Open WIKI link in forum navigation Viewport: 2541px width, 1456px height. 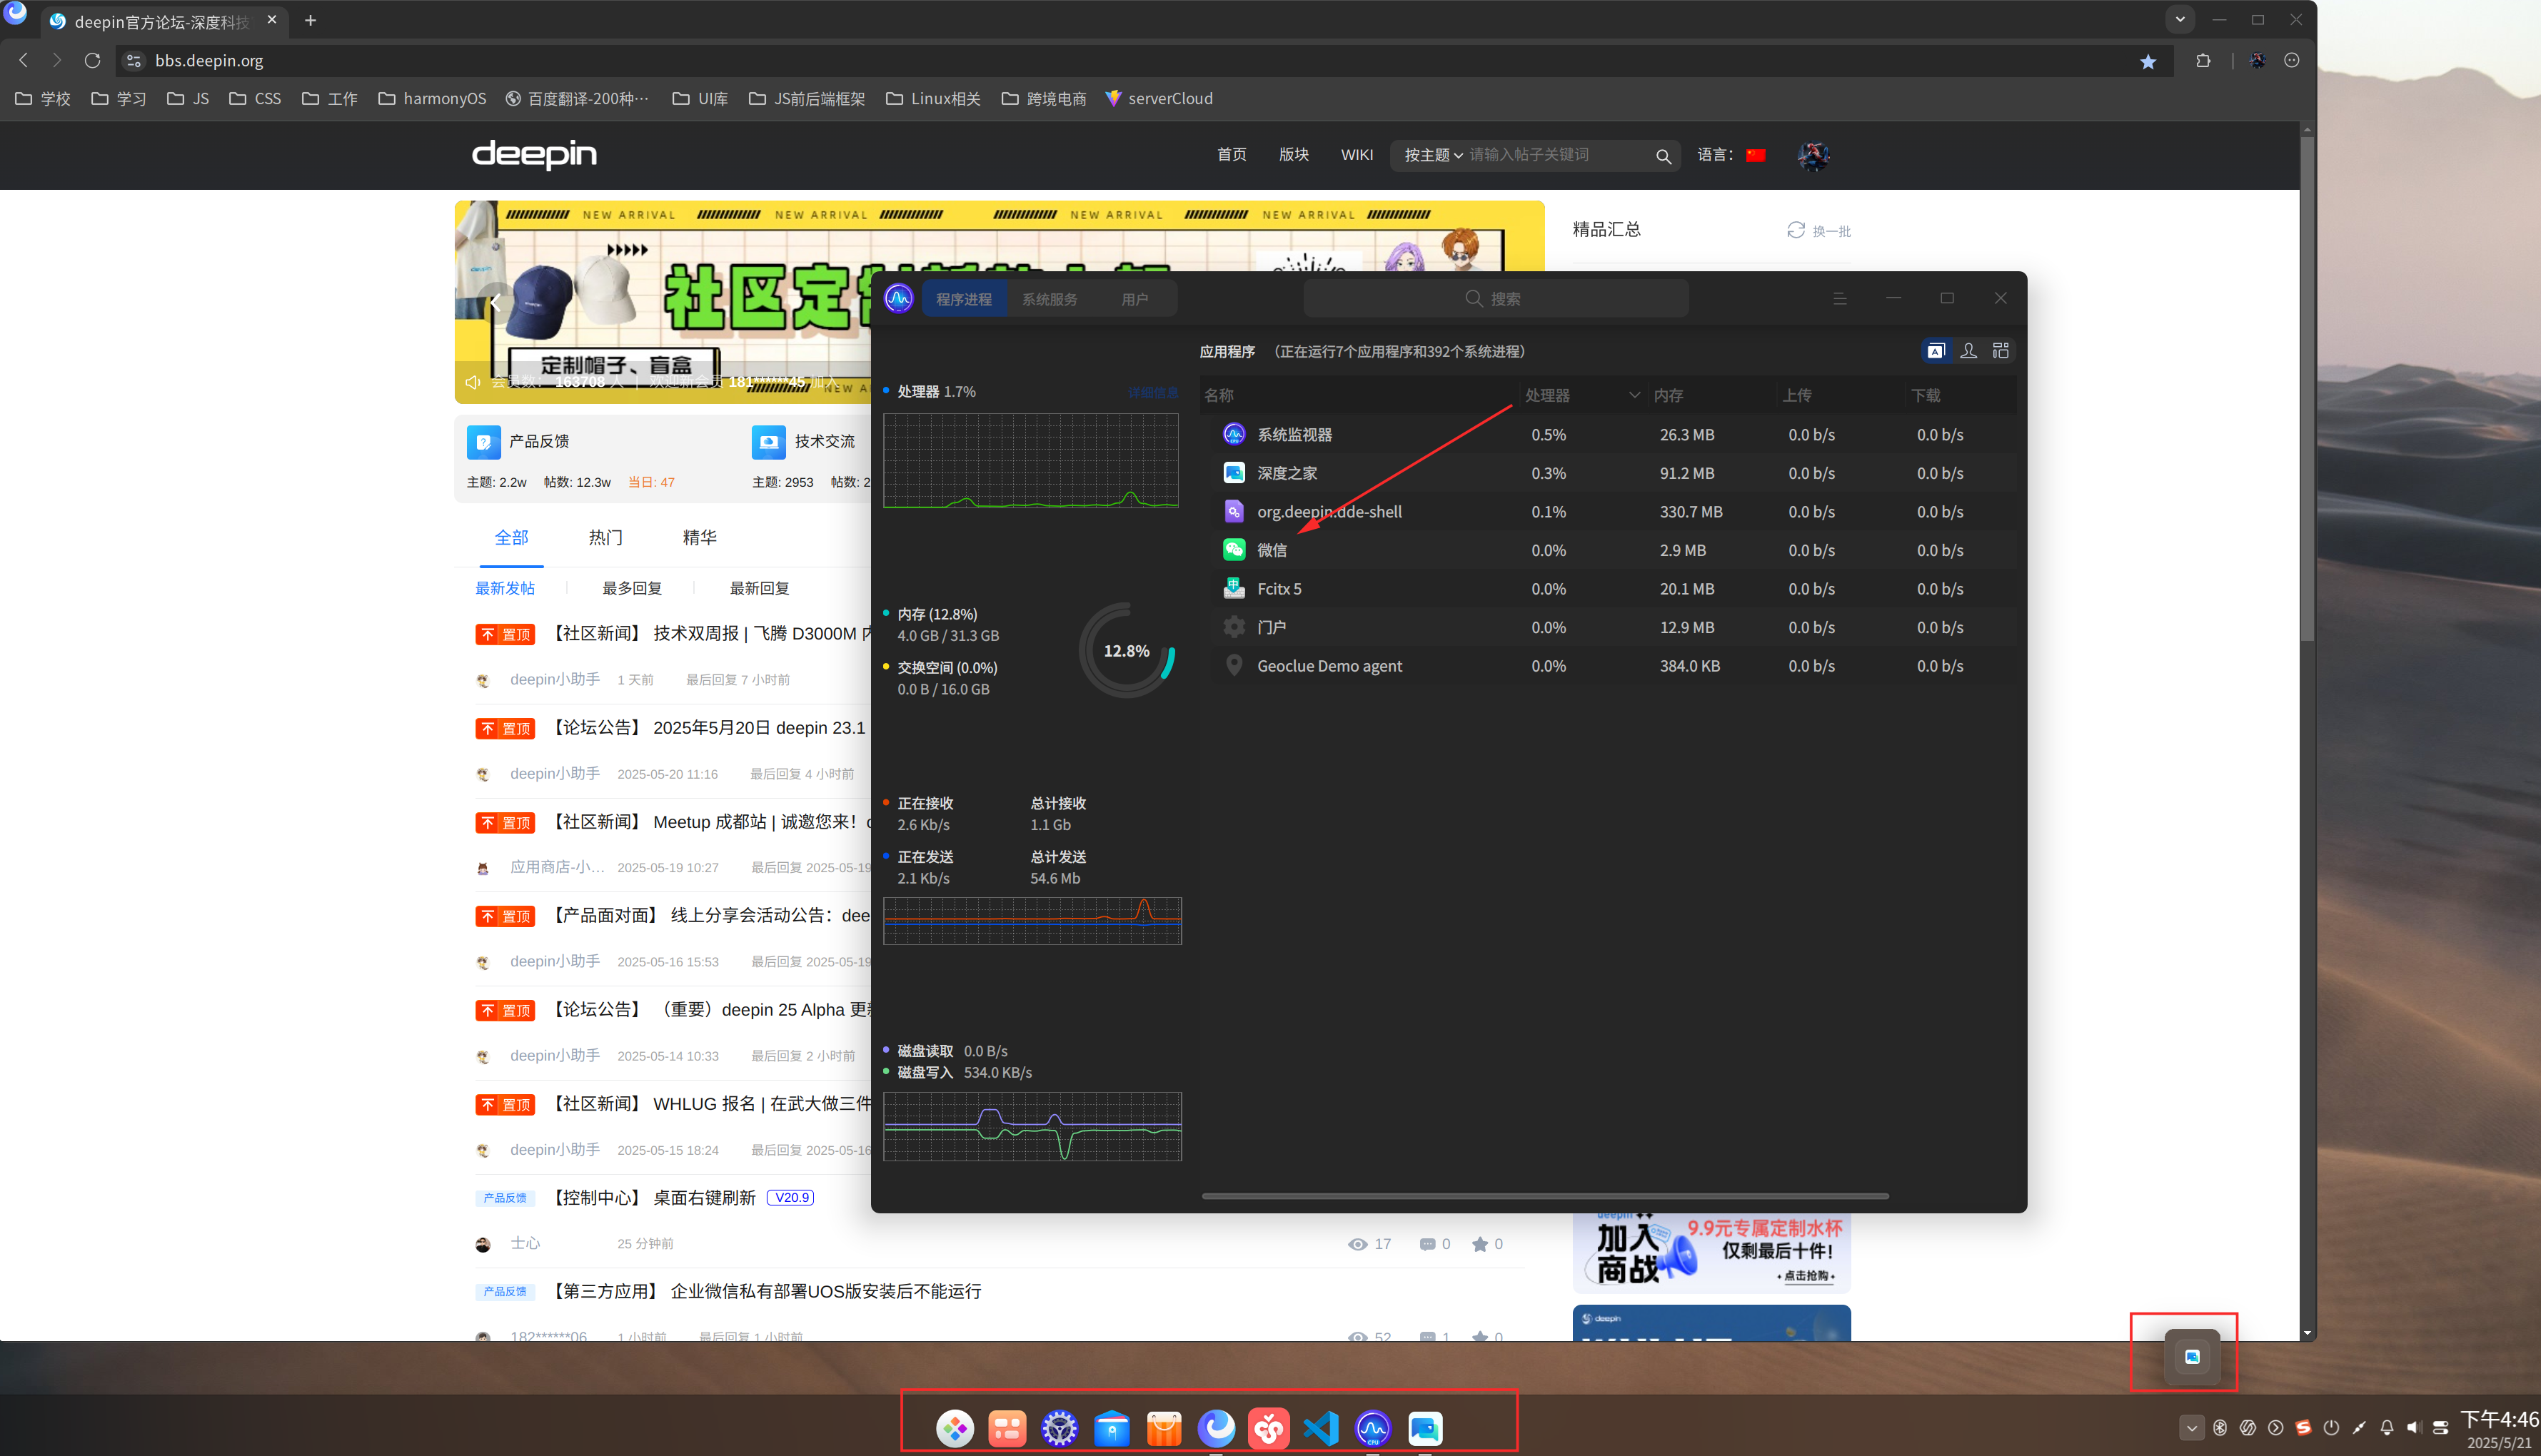click(x=1356, y=154)
